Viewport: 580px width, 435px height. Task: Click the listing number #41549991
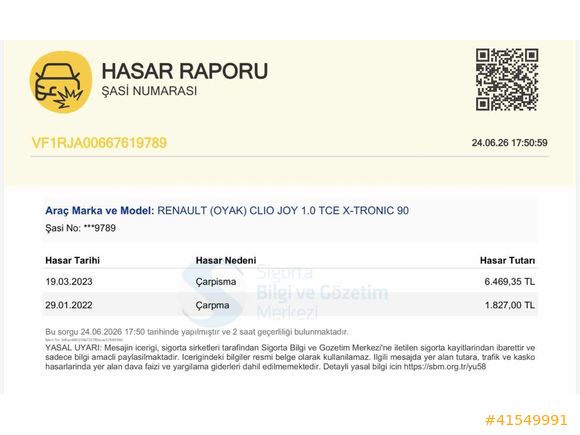[x=526, y=421]
